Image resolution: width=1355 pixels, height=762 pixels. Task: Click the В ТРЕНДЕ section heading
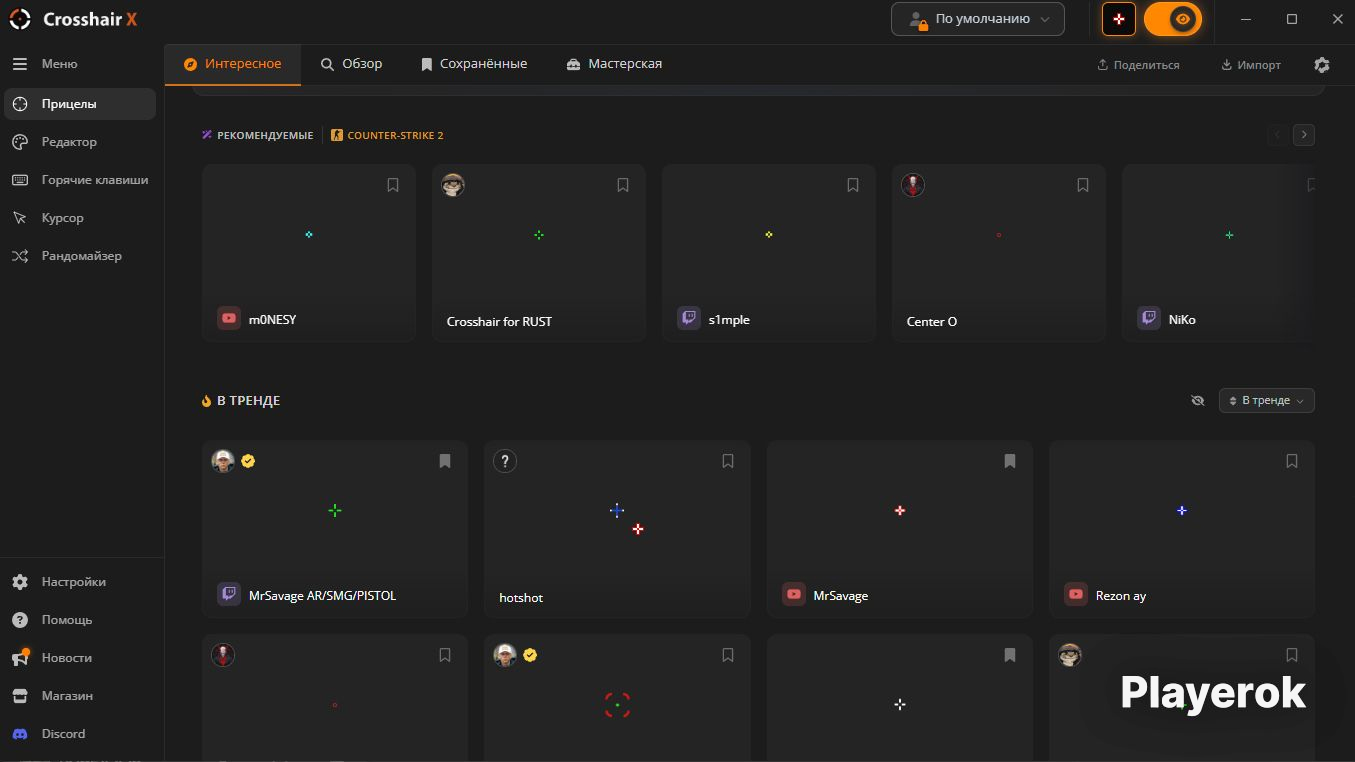[248, 401]
